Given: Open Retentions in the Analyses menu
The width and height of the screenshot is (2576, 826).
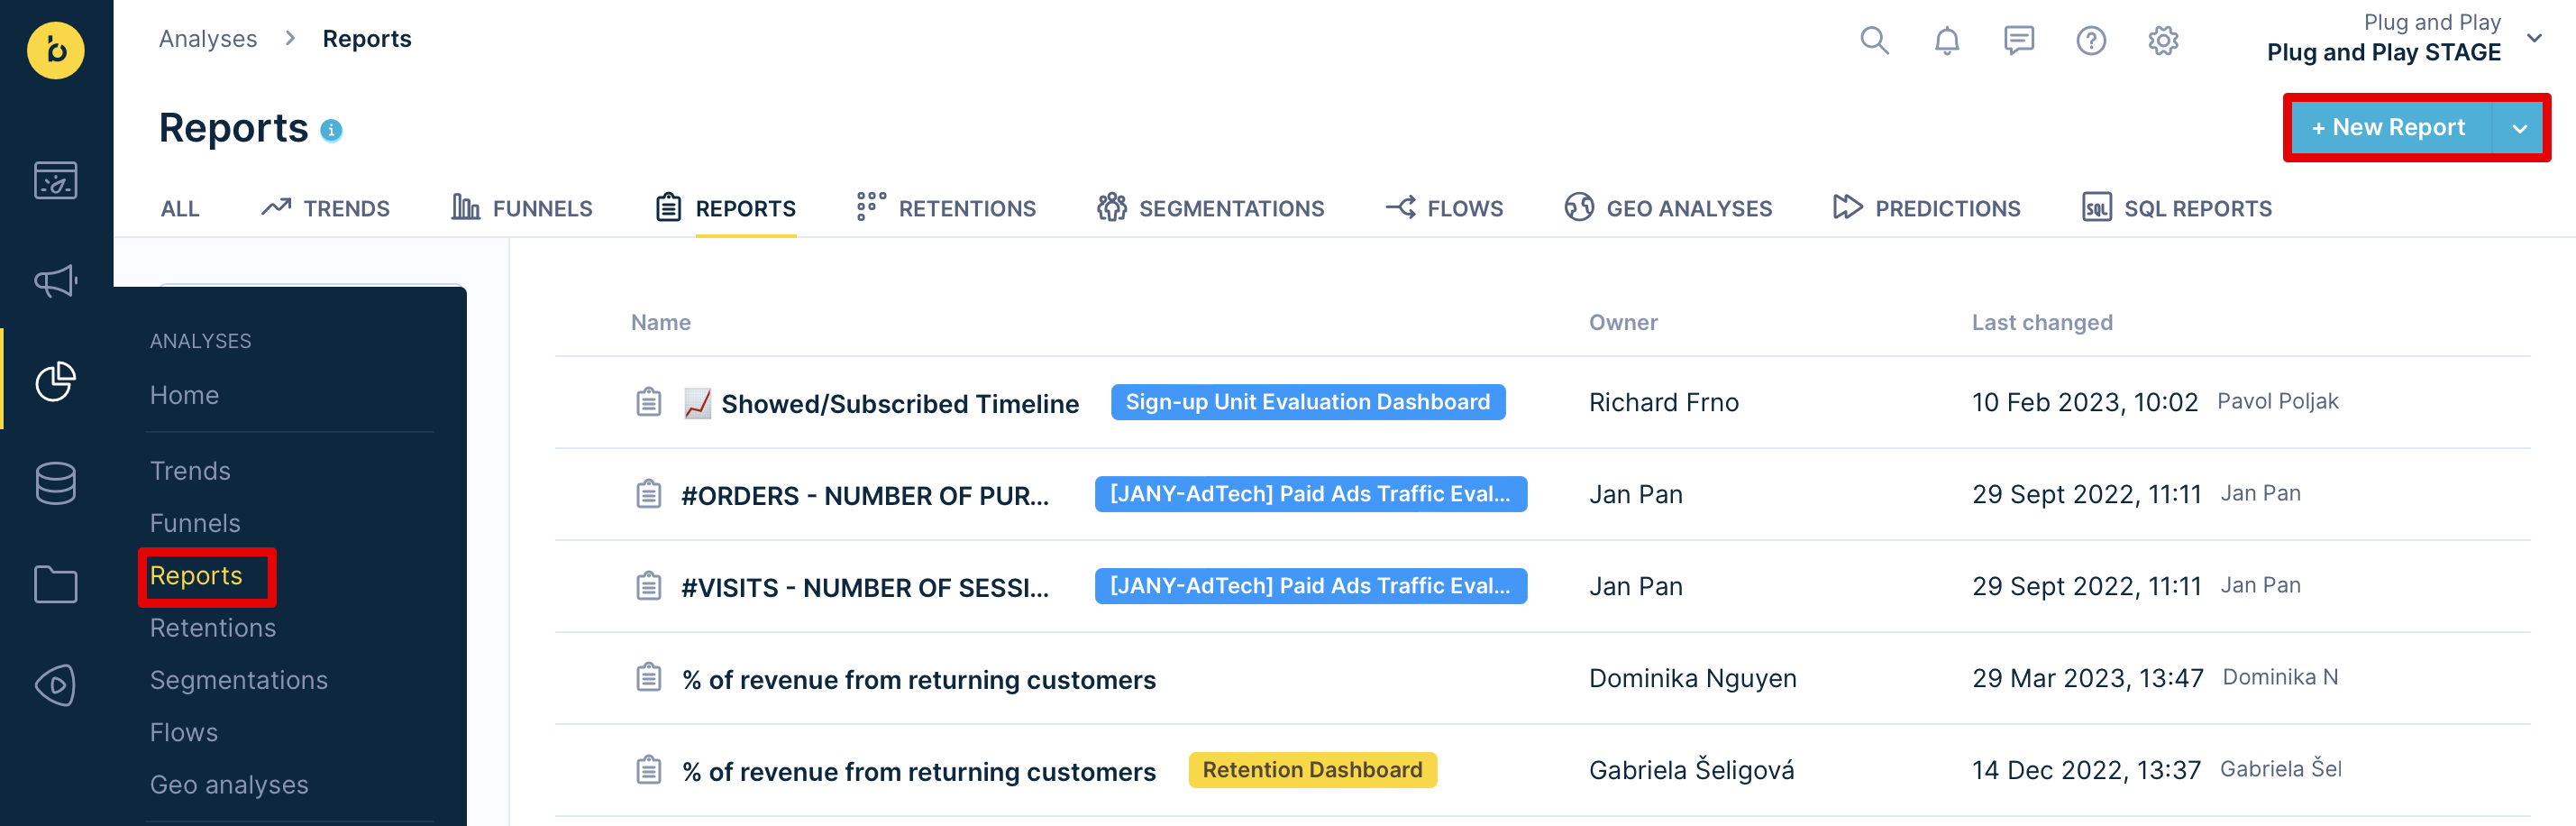Looking at the screenshot, I should [x=213, y=628].
